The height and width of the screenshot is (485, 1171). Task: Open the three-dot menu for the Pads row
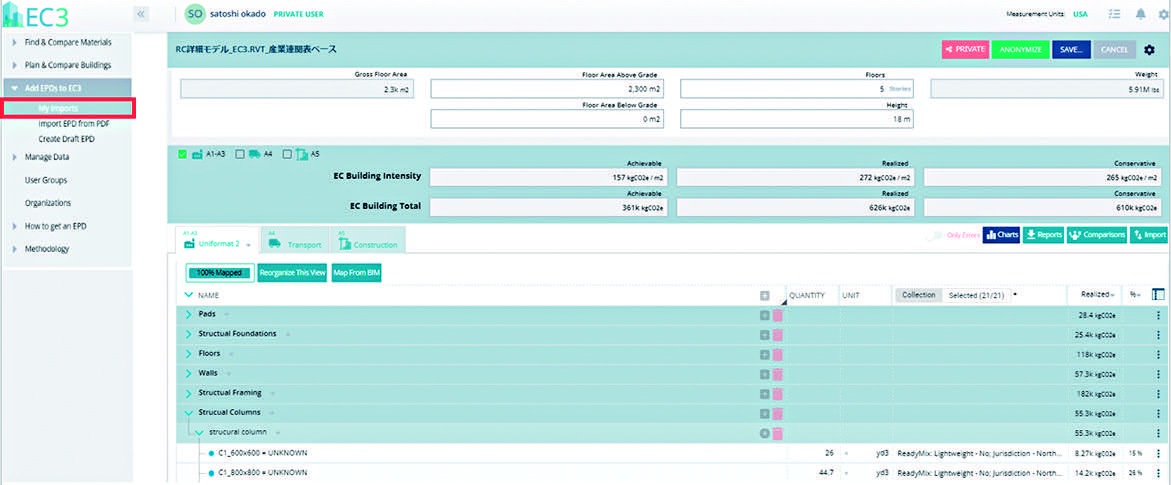(1158, 315)
